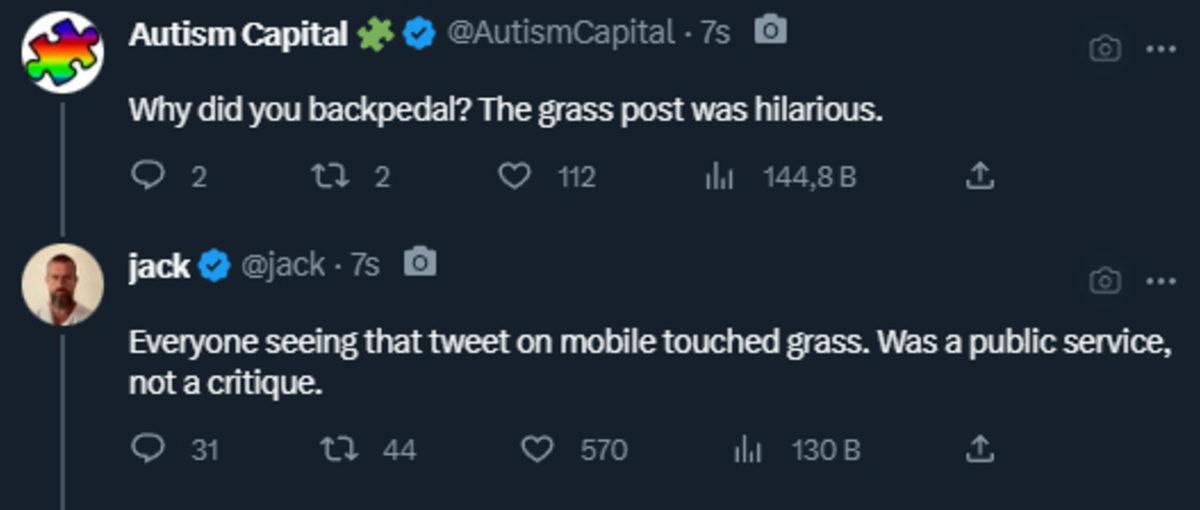Open Autism Capital profile picture
This screenshot has height=510, width=1200.
coord(63,52)
